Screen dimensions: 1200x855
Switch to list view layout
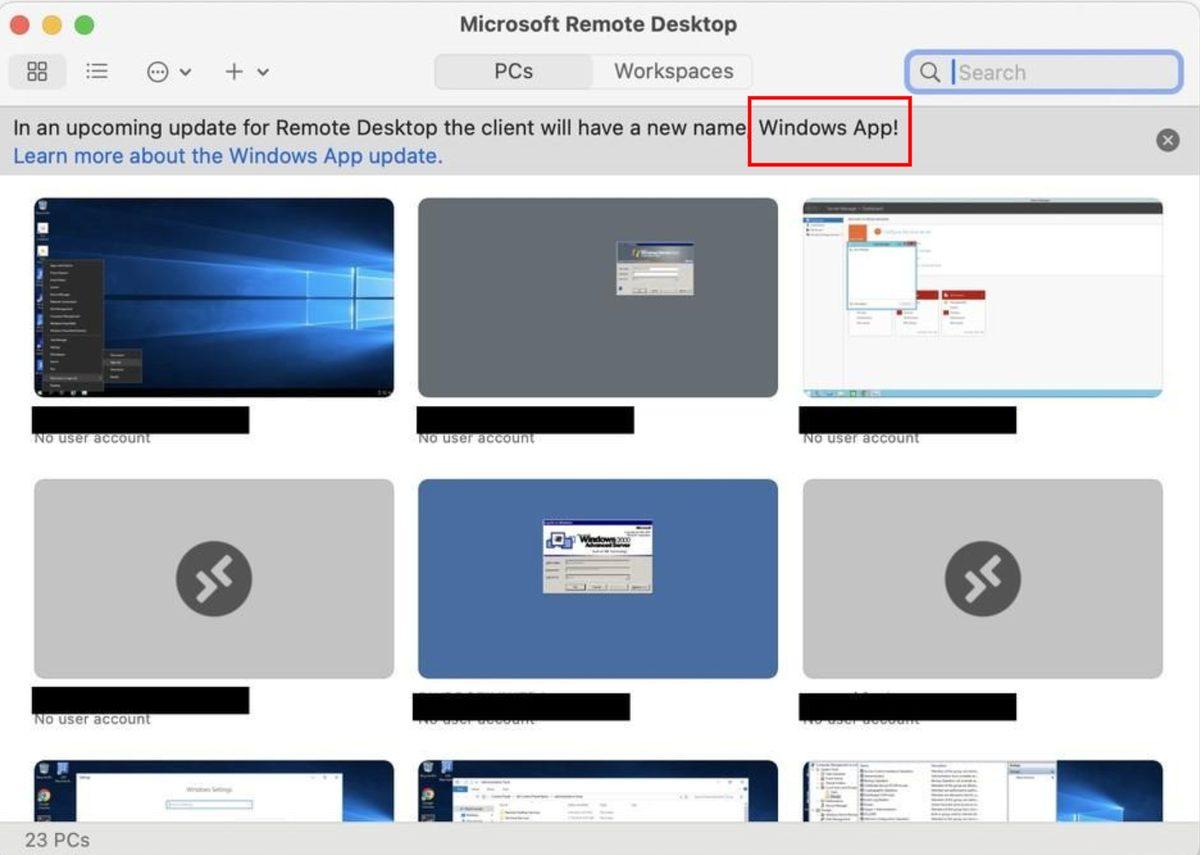click(x=97, y=71)
